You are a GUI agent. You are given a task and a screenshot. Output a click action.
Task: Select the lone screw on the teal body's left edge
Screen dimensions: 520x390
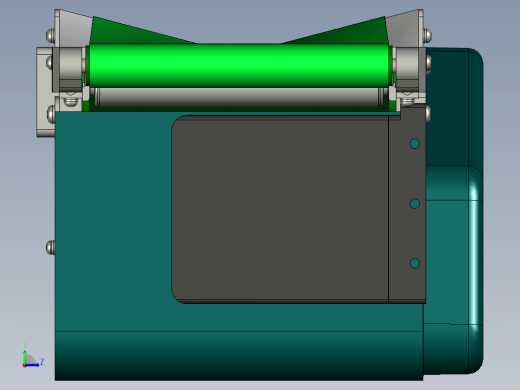[x=51, y=247]
